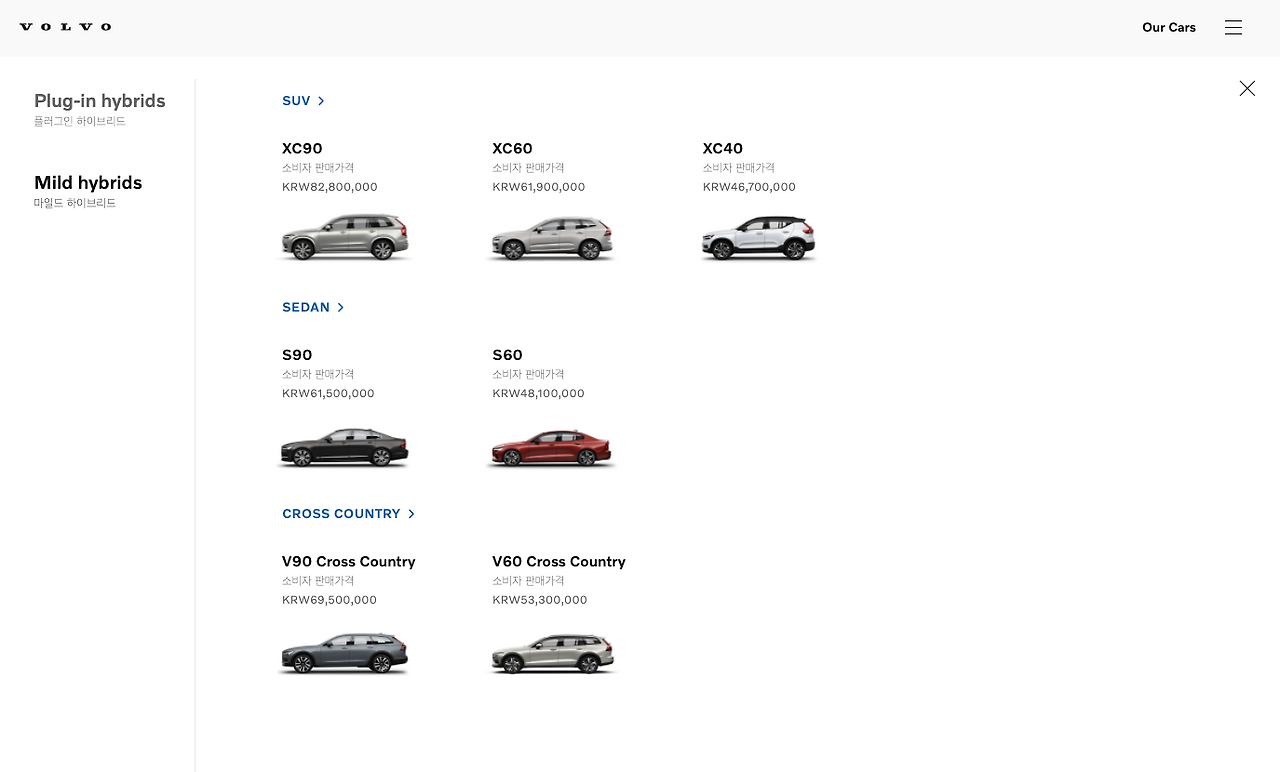
Task: Open the Our Cars menu
Action: (1169, 27)
